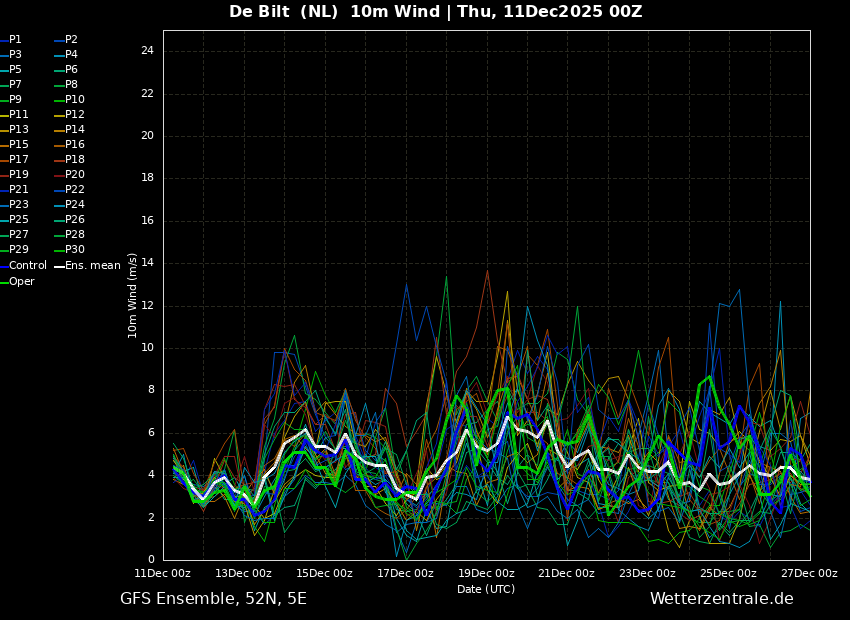Click the P20 legend entry
Viewport: 850px width, 620px height.
click(x=70, y=175)
